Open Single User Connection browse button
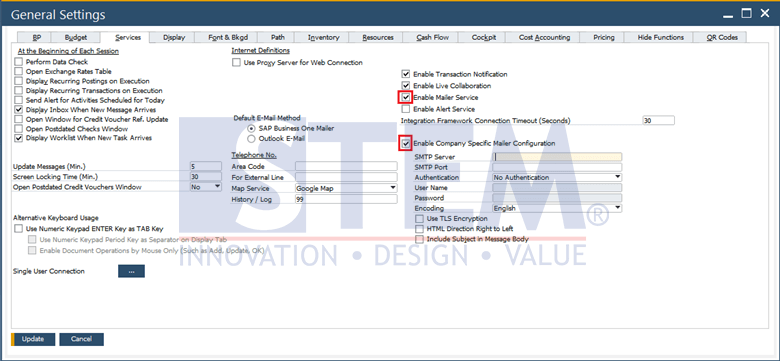The width and height of the screenshot is (780, 361). click(x=131, y=271)
